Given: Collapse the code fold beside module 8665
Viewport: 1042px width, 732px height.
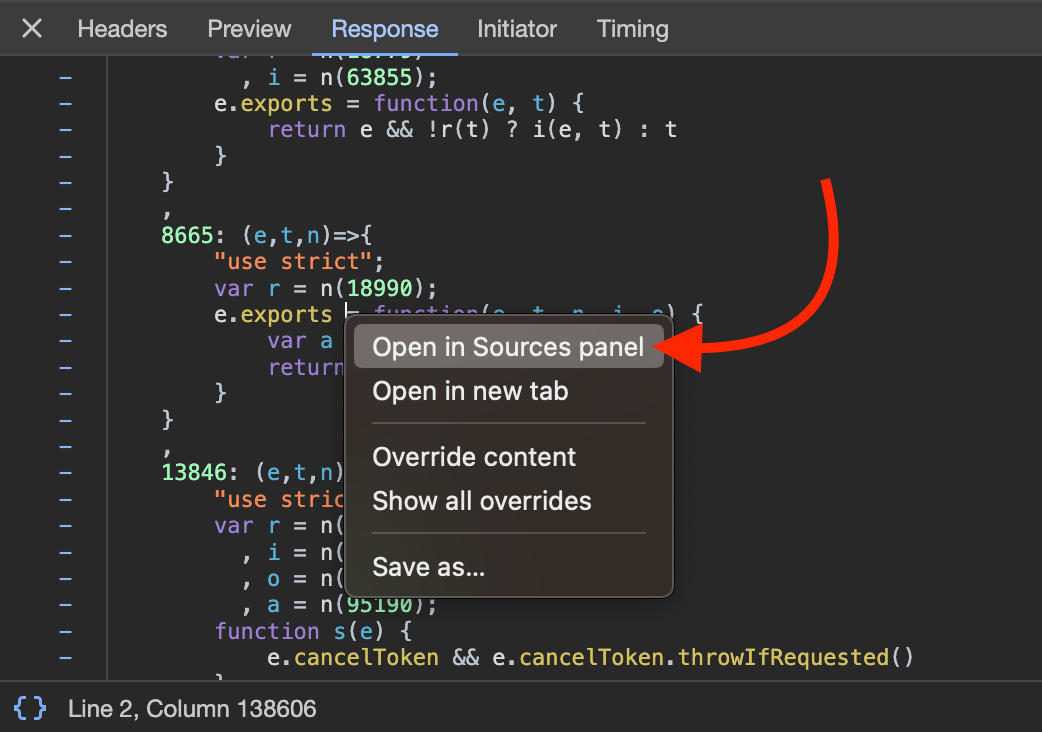Looking at the screenshot, I should pyautogui.click(x=65, y=235).
